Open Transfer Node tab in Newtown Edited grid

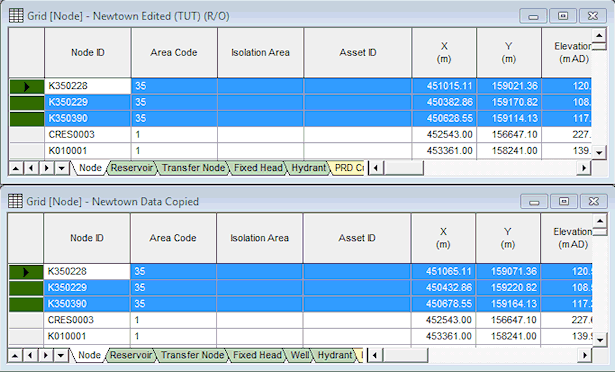point(193,168)
